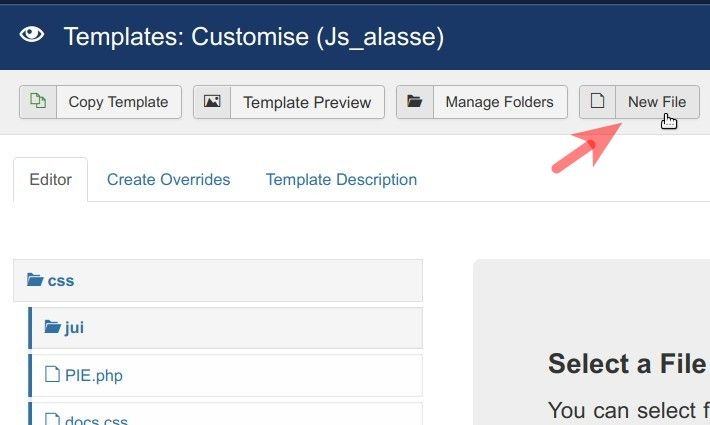Open docs.css in the editor
710x425 pixels.
pyautogui.click(x=96, y=420)
